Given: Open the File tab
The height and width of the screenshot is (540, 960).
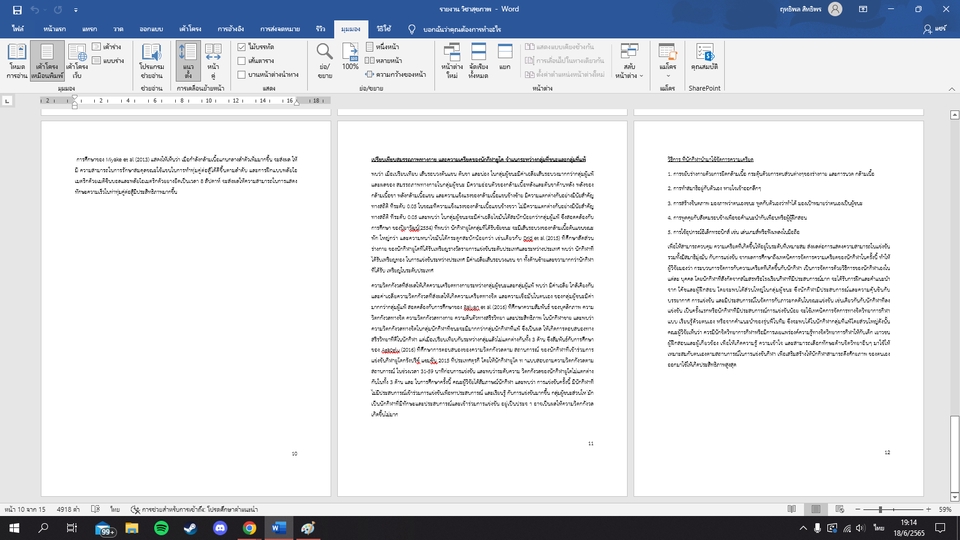Looking at the screenshot, I should tap(18, 29).
